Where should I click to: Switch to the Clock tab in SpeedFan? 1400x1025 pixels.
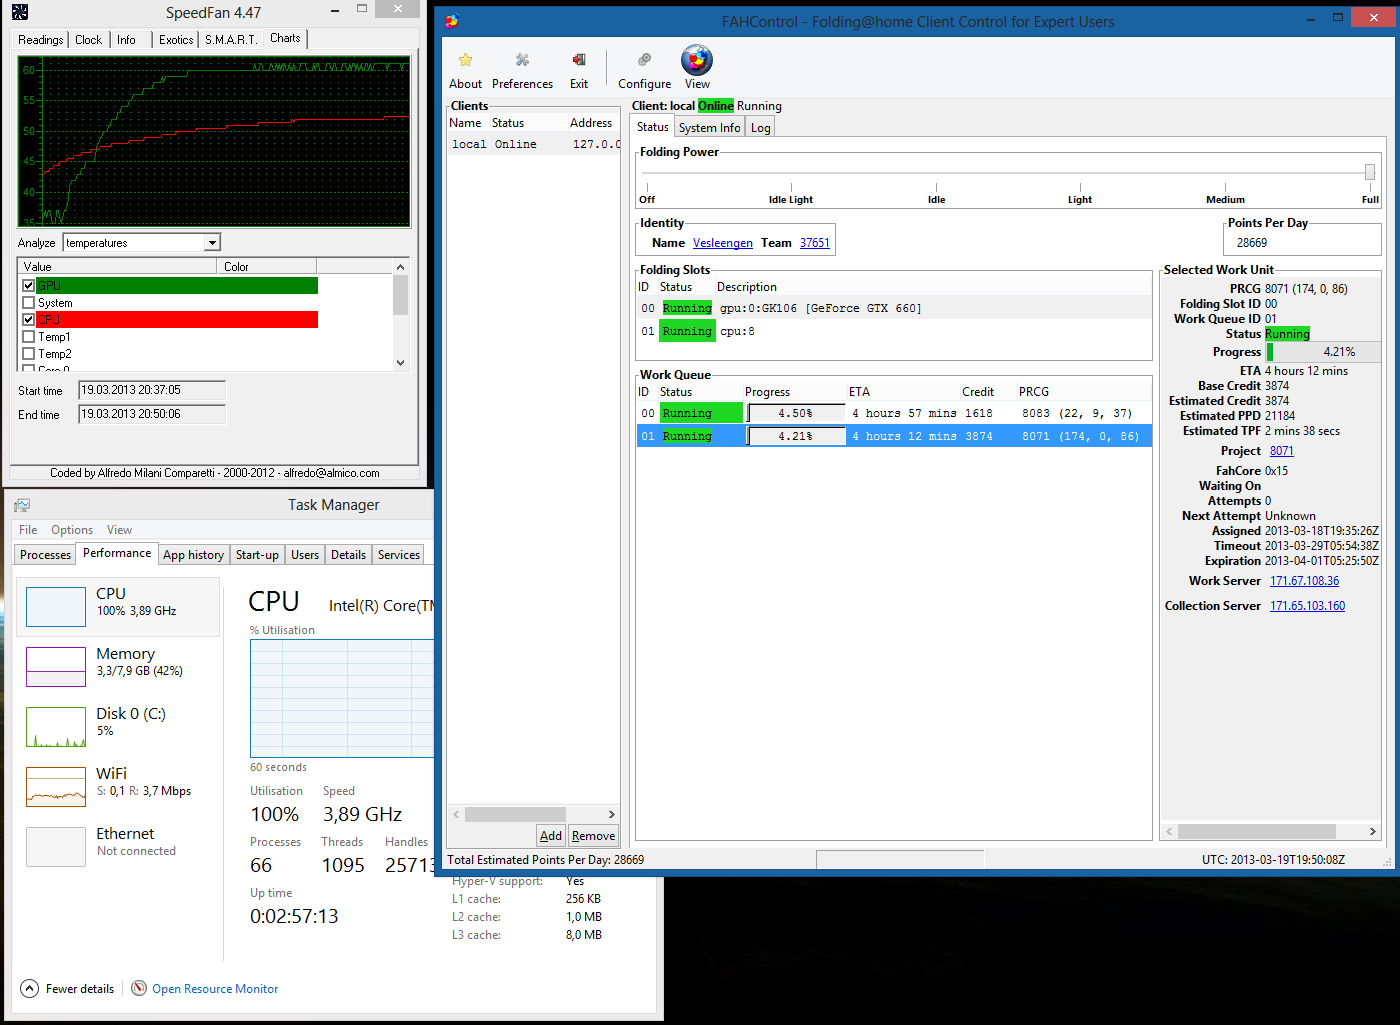coord(88,40)
